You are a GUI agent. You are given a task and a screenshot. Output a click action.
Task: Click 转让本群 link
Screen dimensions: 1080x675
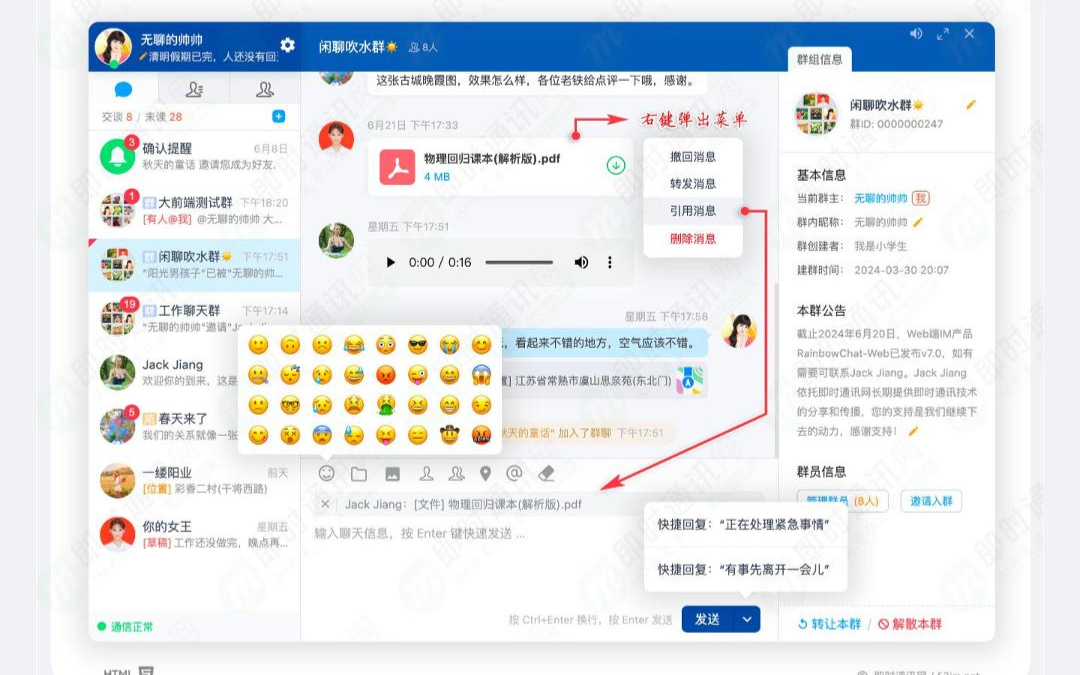pyautogui.click(x=829, y=624)
